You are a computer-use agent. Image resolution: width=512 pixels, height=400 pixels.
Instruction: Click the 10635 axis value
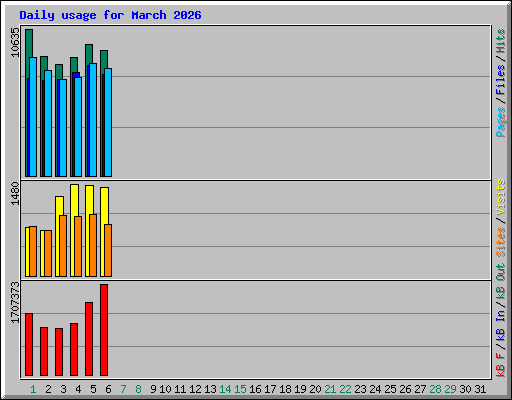(15, 42)
